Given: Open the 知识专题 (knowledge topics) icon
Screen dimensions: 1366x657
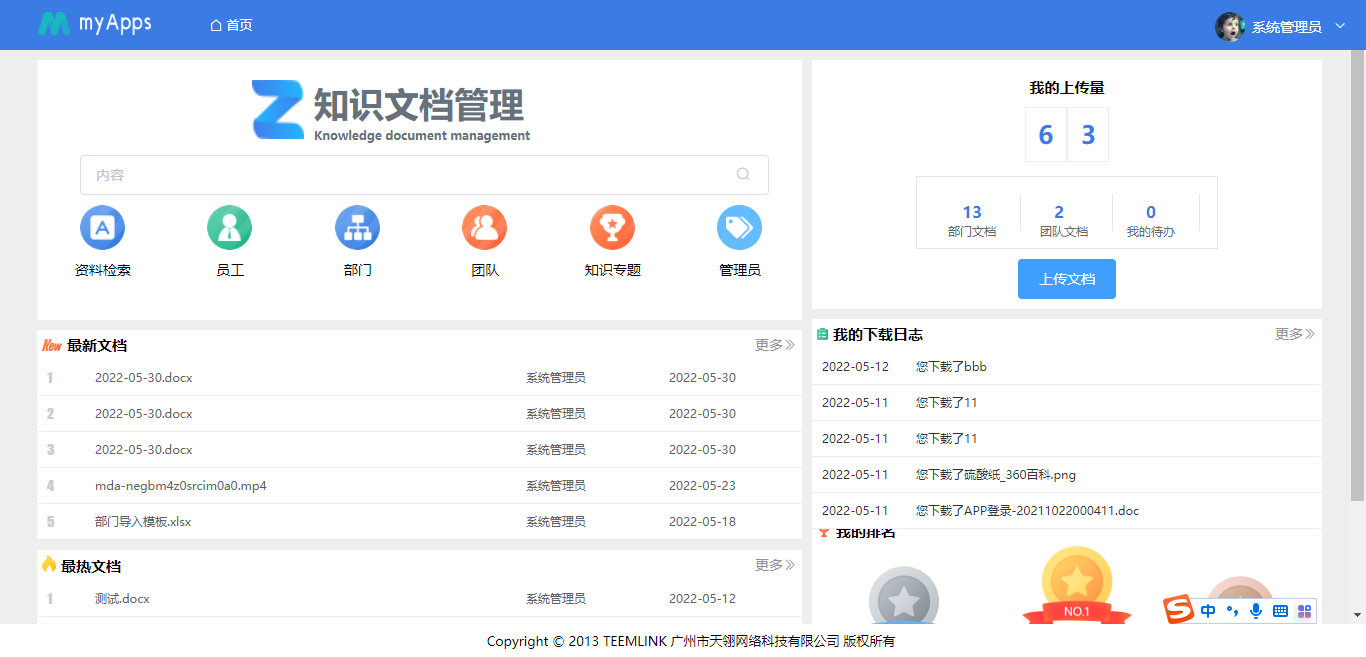Looking at the screenshot, I should coord(612,227).
